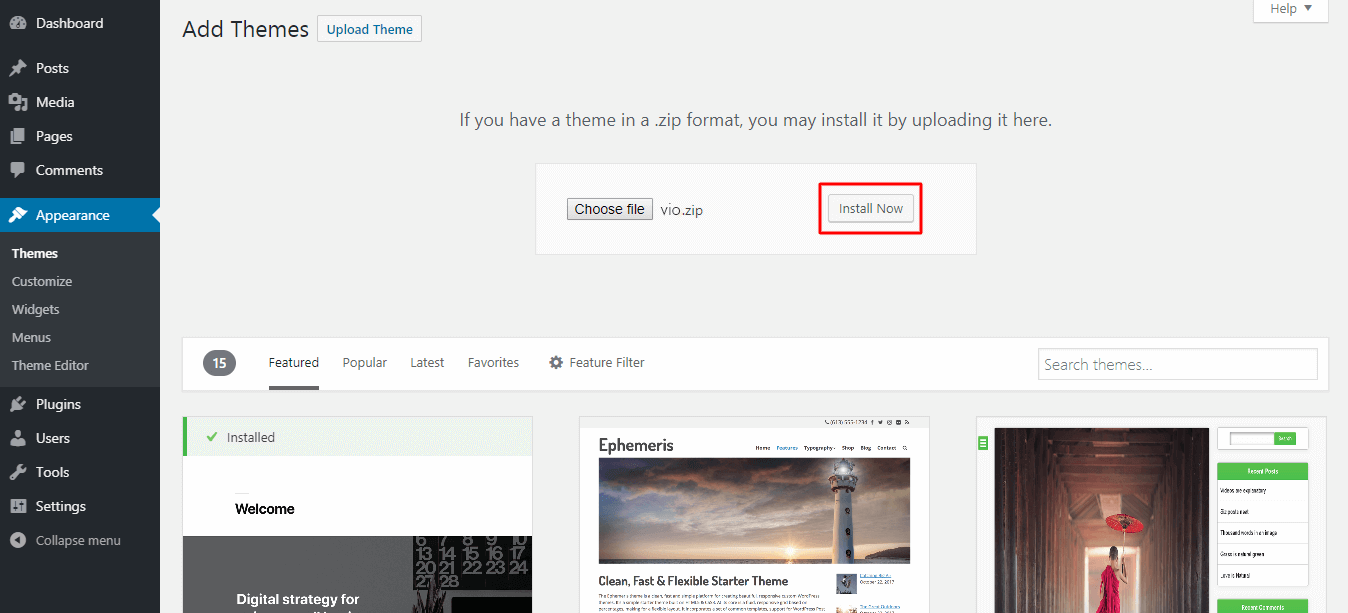The height and width of the screenshot is (613, 1348).
Task: Click the Upload Theme button
Action: (369, 29)
